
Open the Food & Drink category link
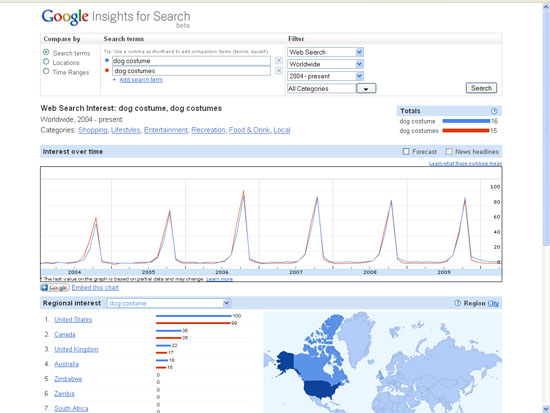tap(249, 130)
